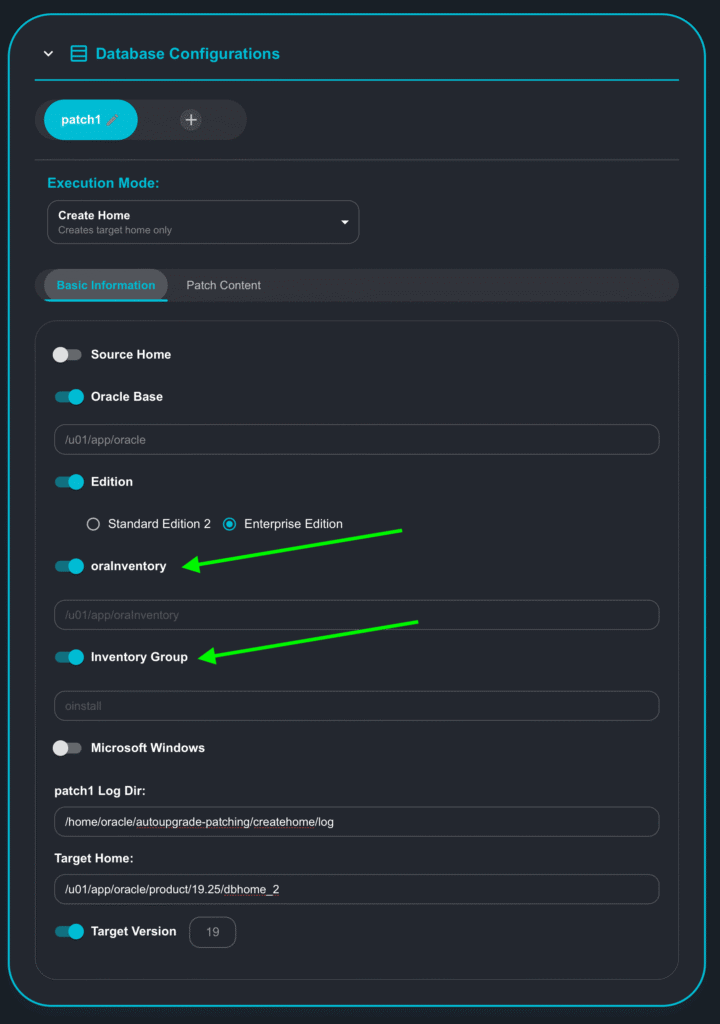Collapse the Database Configurations section chevron
The height and width of the screenshot is (1024, 720).
[x=48, y=54]
